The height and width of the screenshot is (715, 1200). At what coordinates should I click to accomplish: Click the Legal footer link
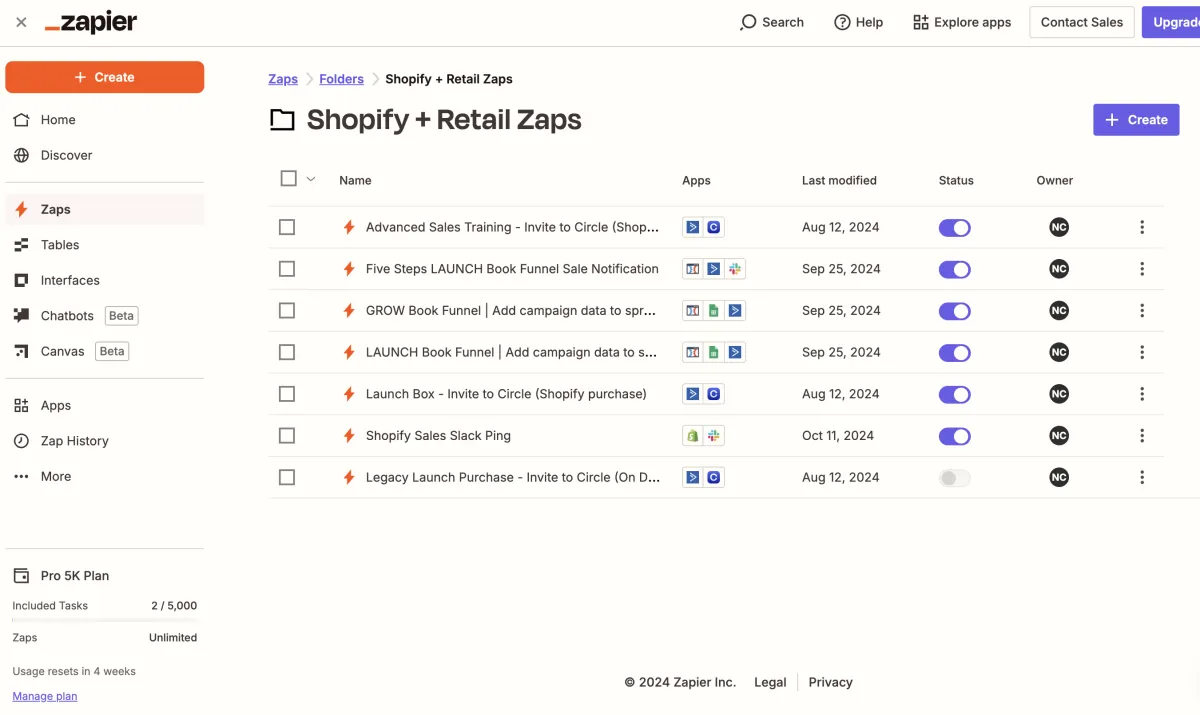pos(770,682)
